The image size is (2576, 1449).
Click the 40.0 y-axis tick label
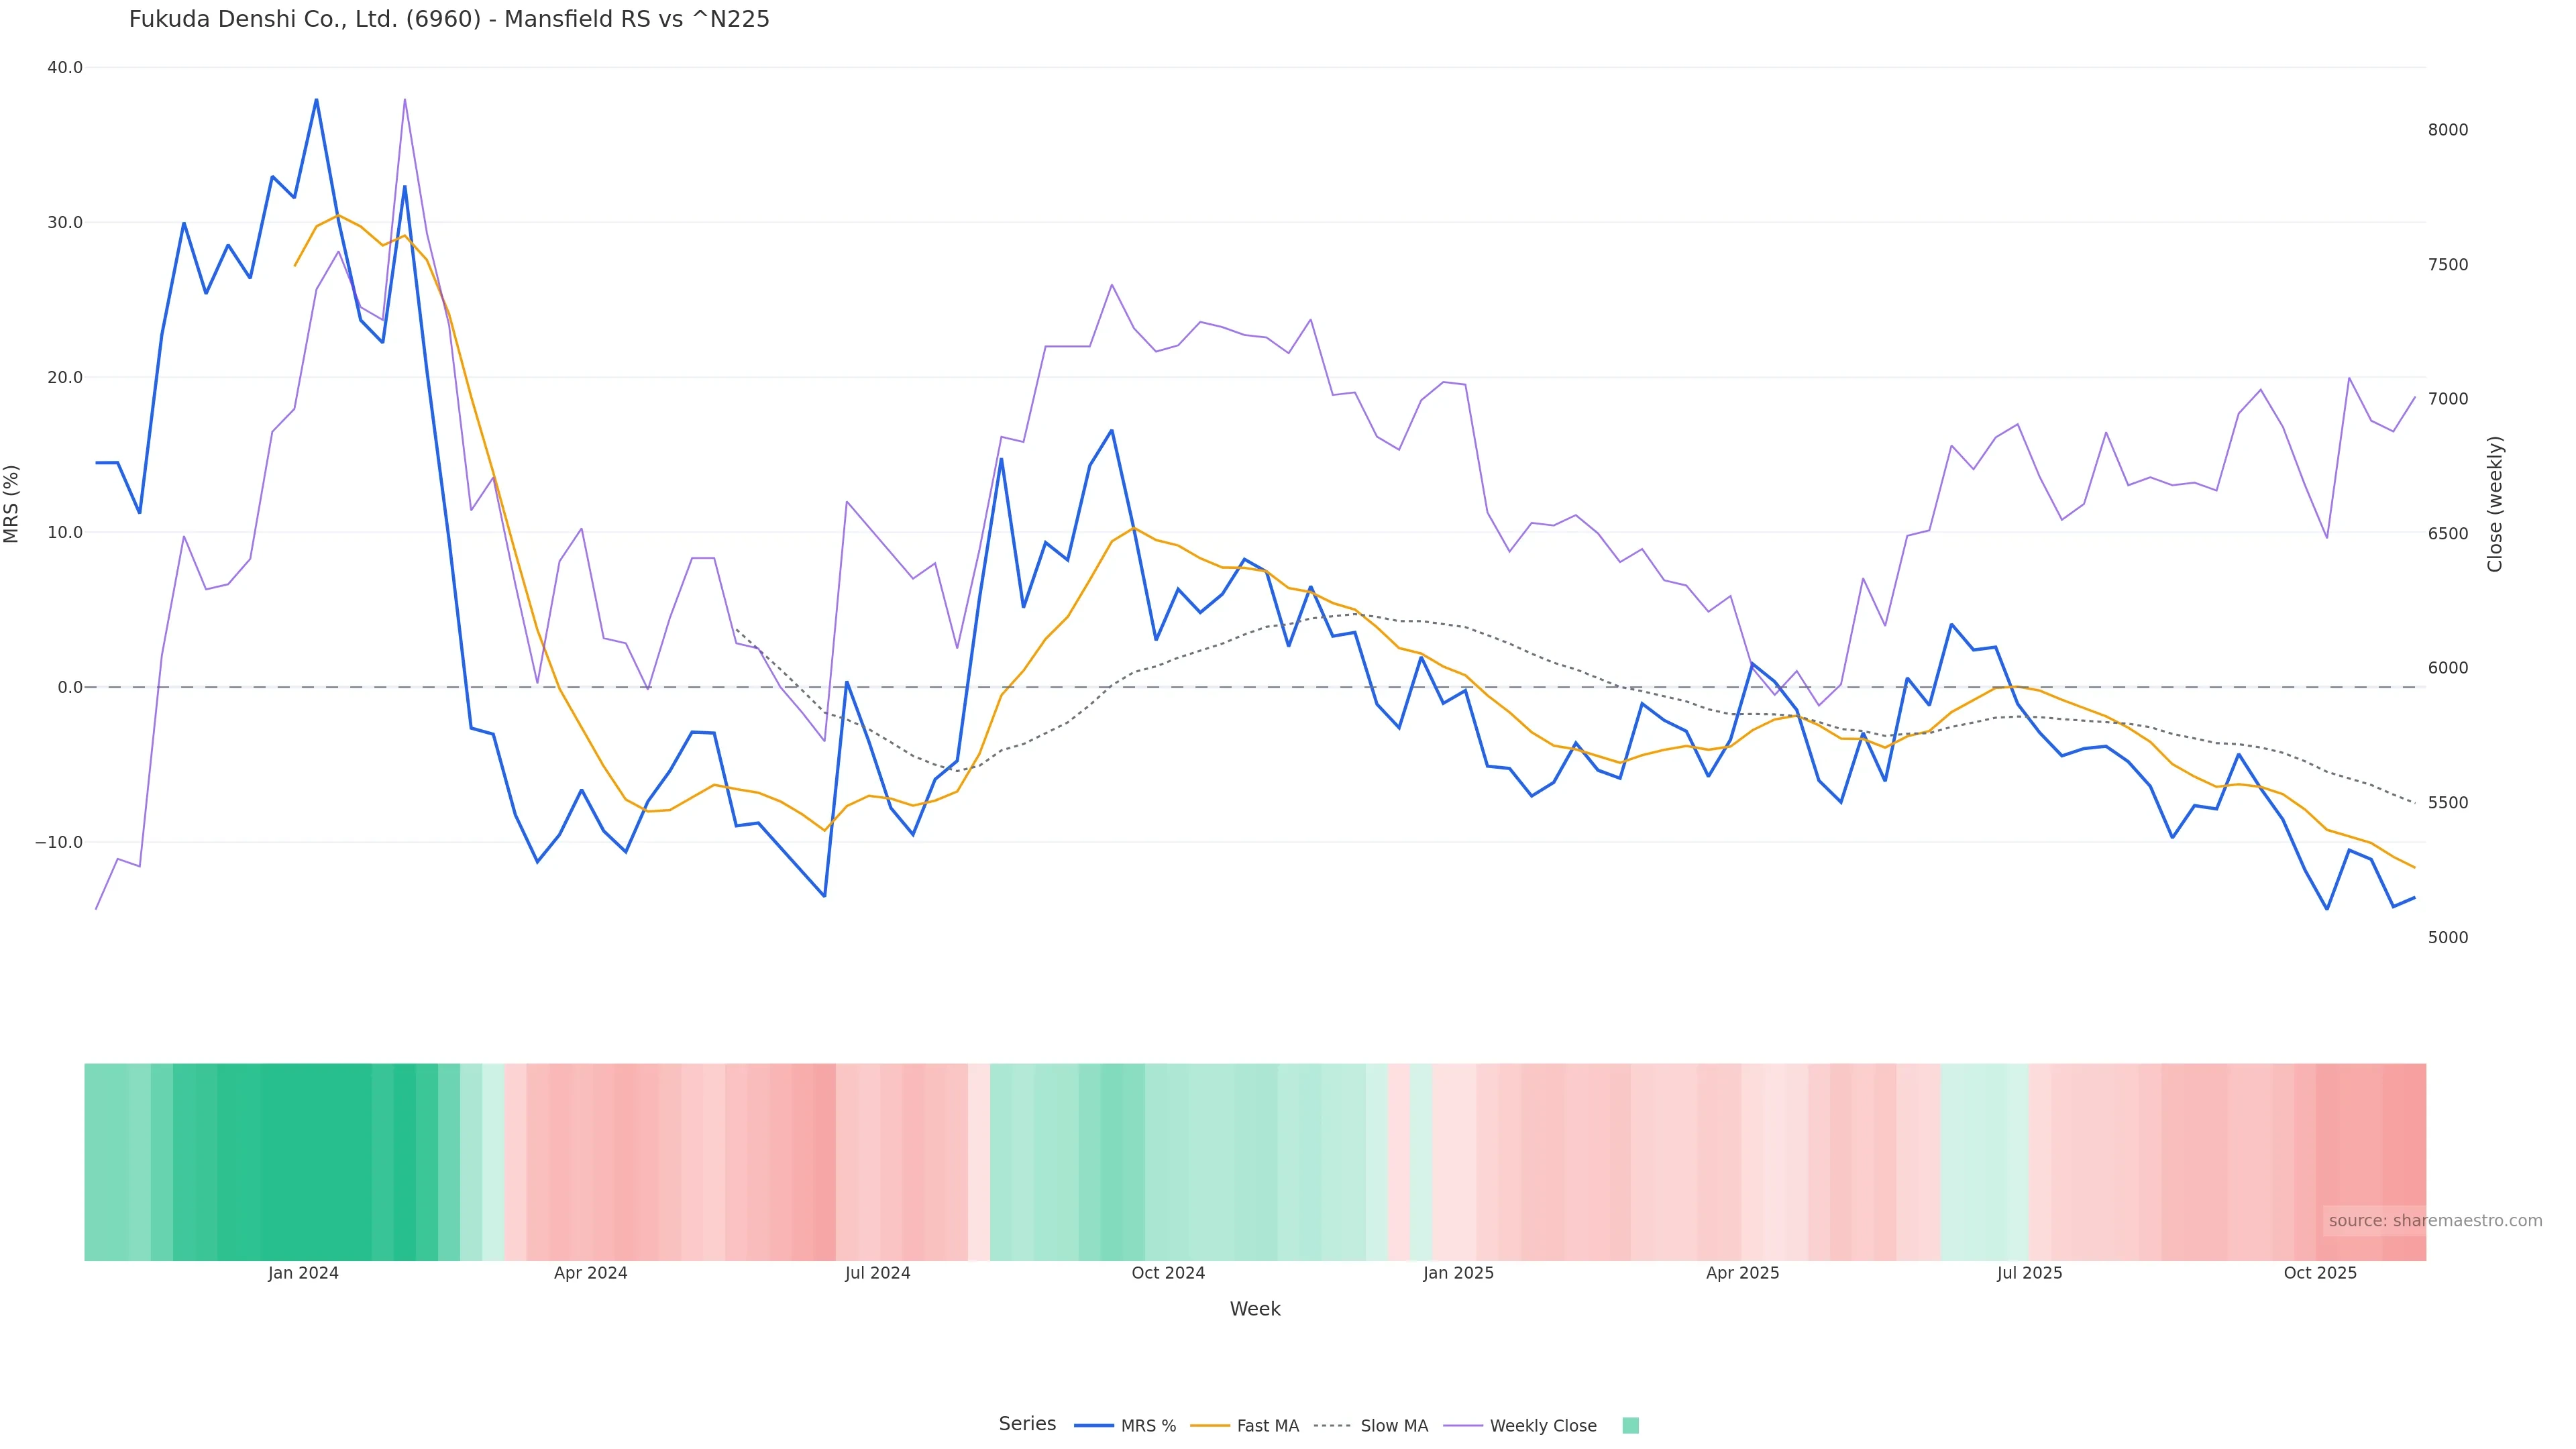[x=65, y=68]
